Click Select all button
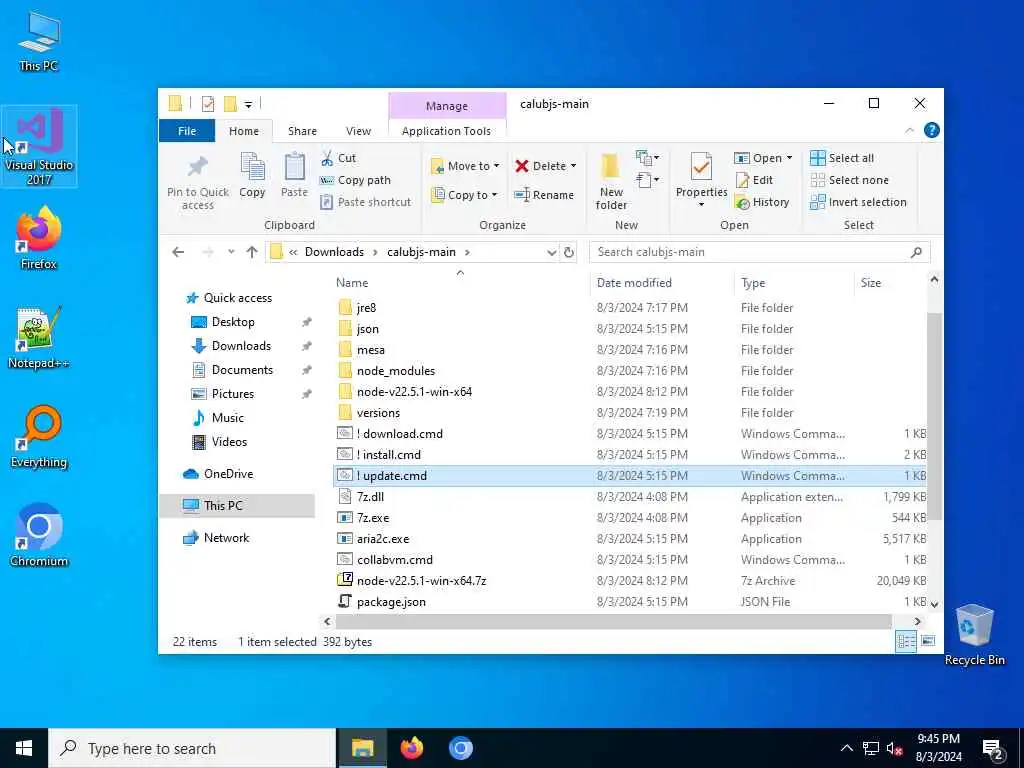Image resolution: width=1024 pixels, height=768 pixels. point(842,158)
